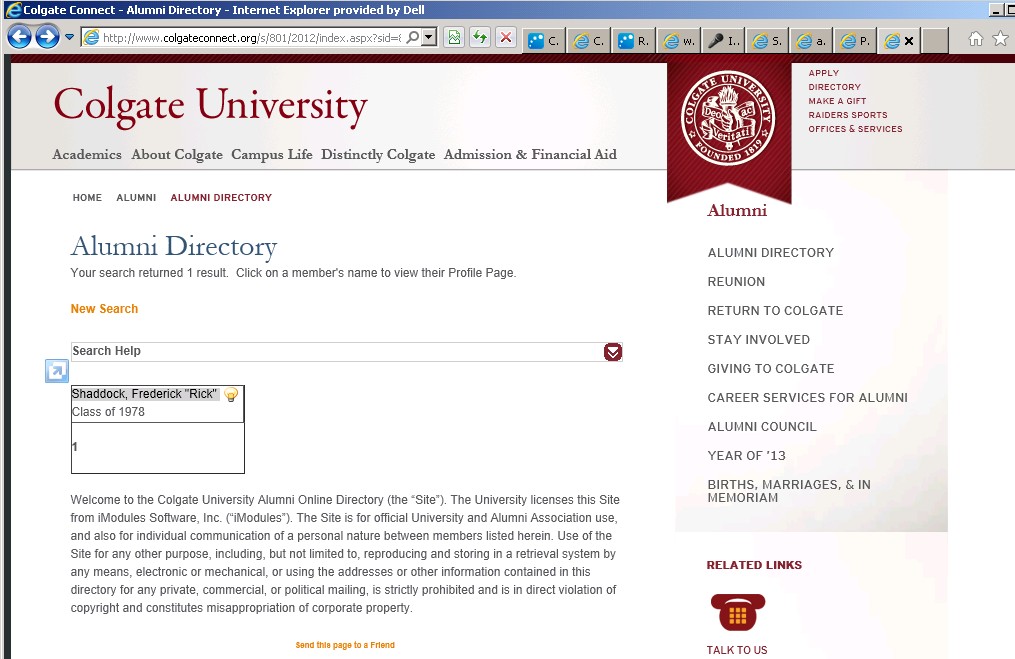Switch to the second tab labeled 'C.'
The height and width of the screenshot is (659, 1015).
coord(589,40)
